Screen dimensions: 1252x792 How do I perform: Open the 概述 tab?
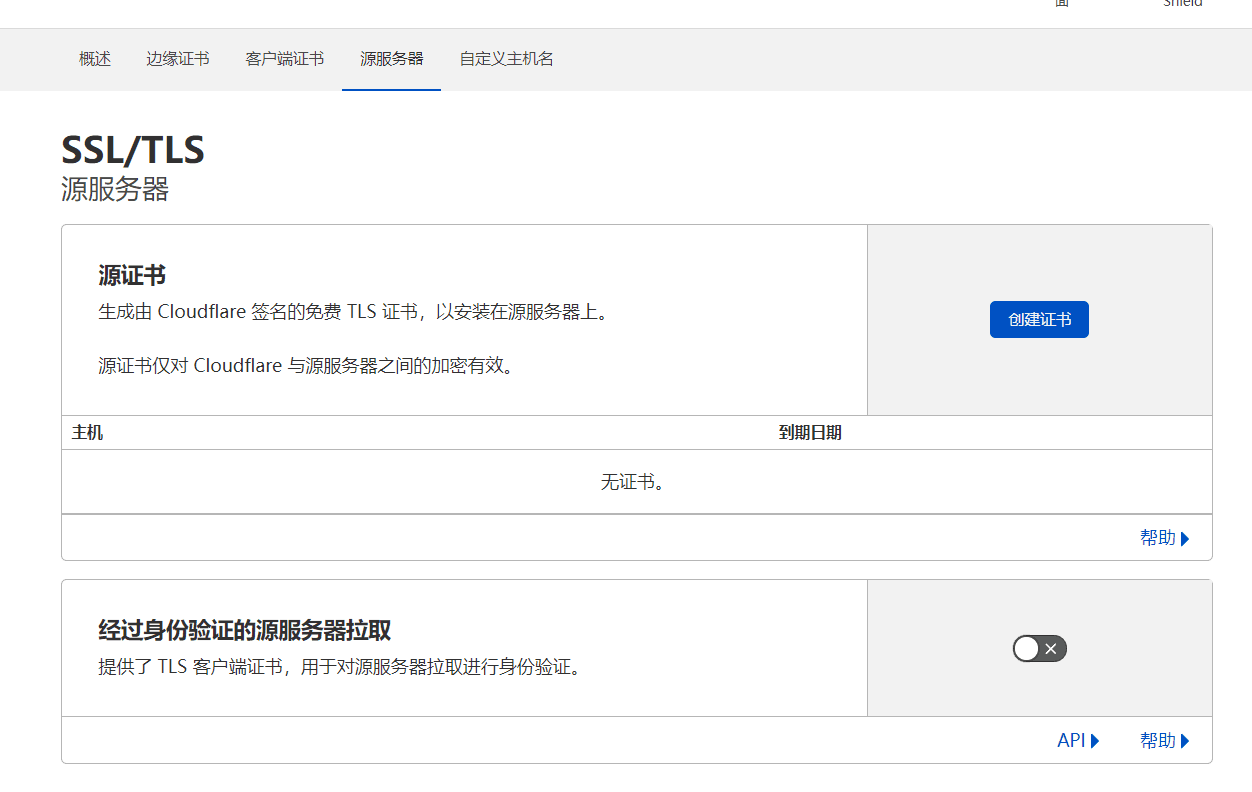click(x=95, y=59)
